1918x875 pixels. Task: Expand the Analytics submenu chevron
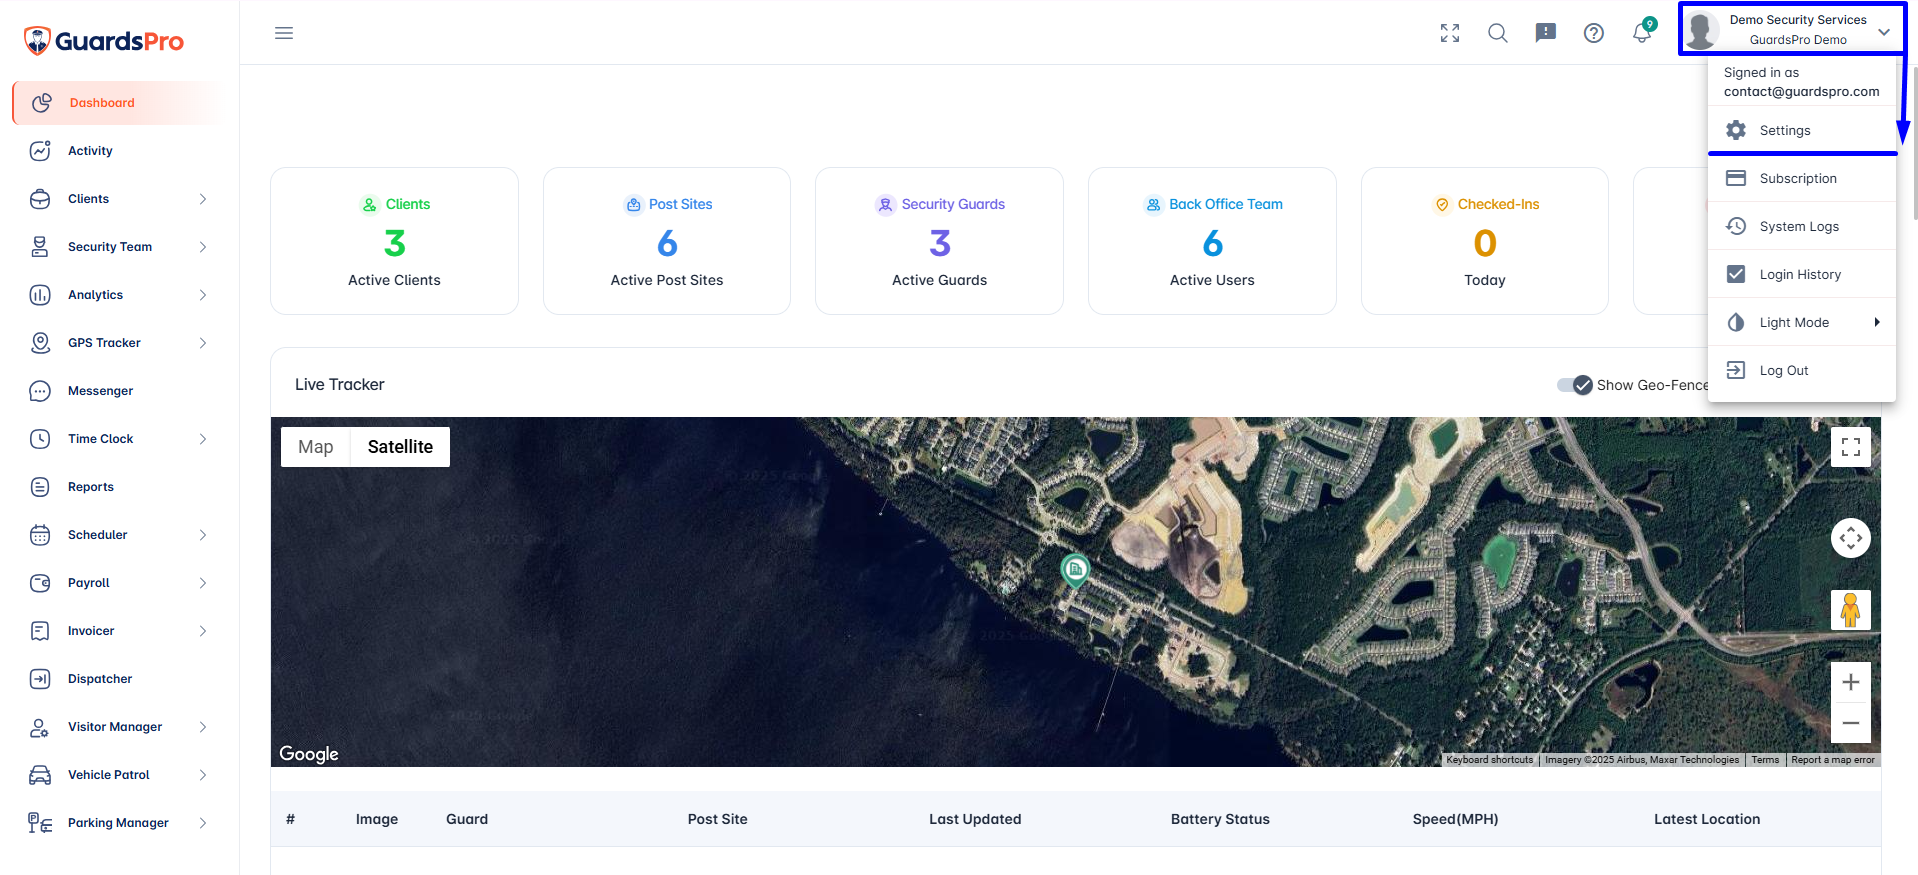coord(203,295)
